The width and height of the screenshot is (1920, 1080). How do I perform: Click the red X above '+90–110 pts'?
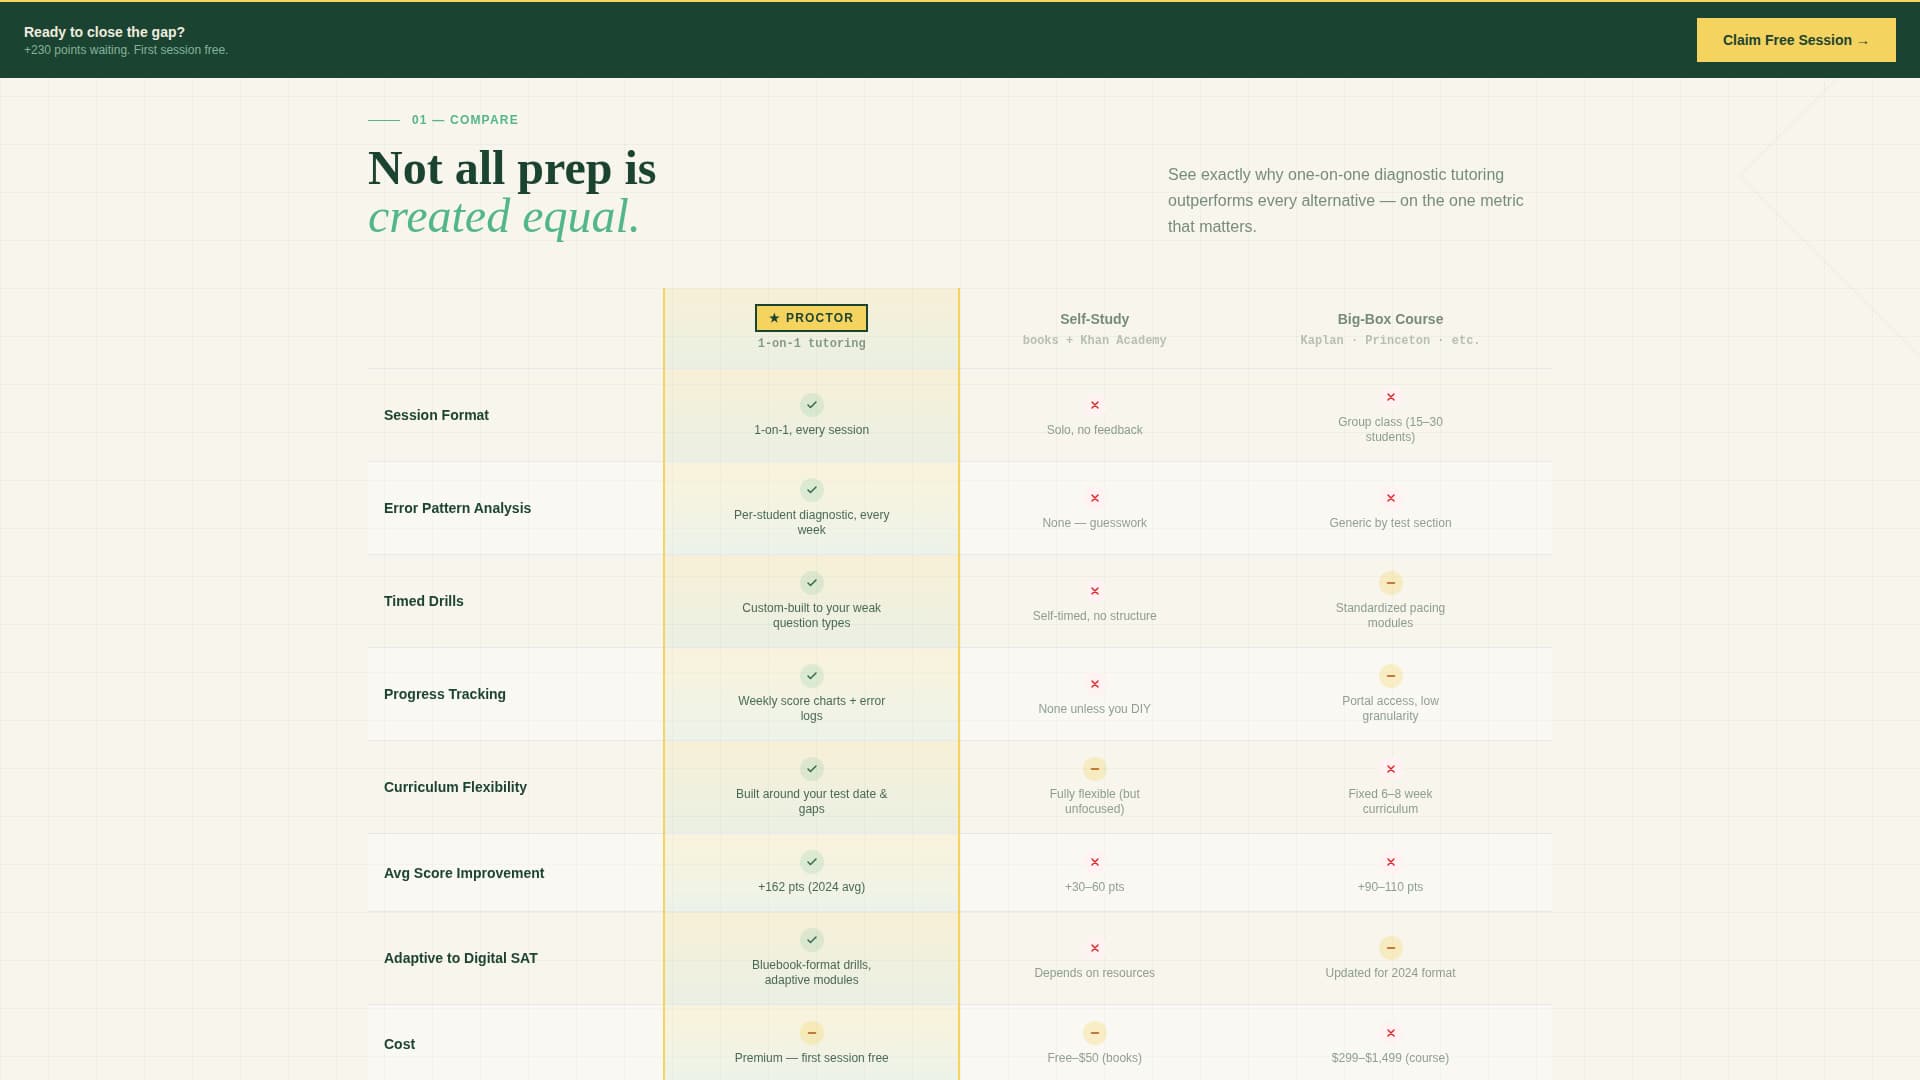click(1391, 862)
